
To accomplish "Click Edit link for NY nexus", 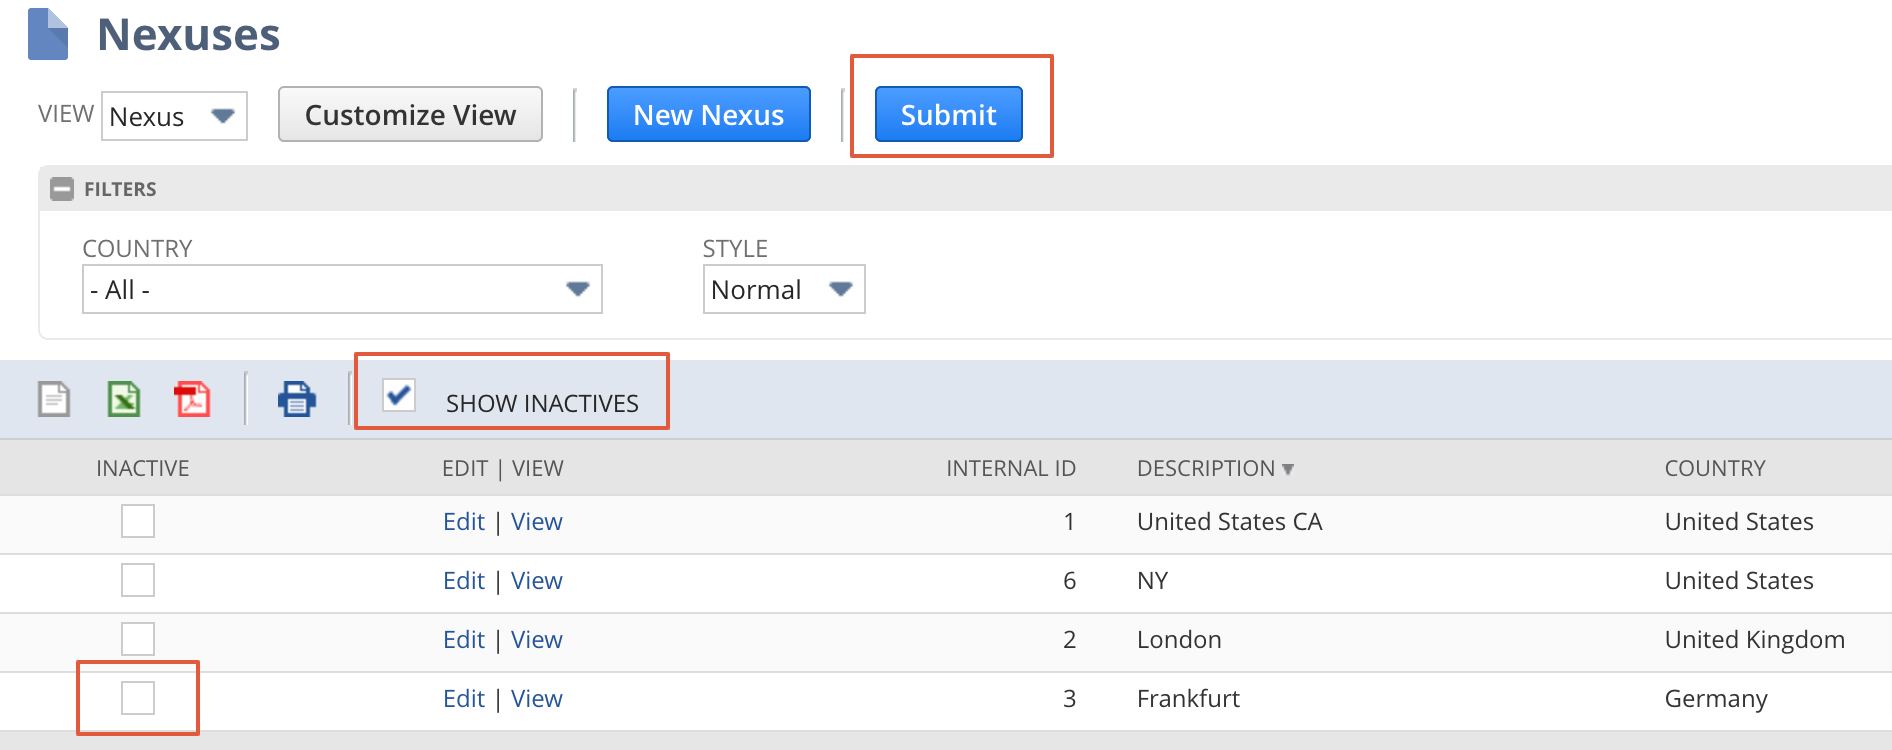I will click(x=464, y=580).
